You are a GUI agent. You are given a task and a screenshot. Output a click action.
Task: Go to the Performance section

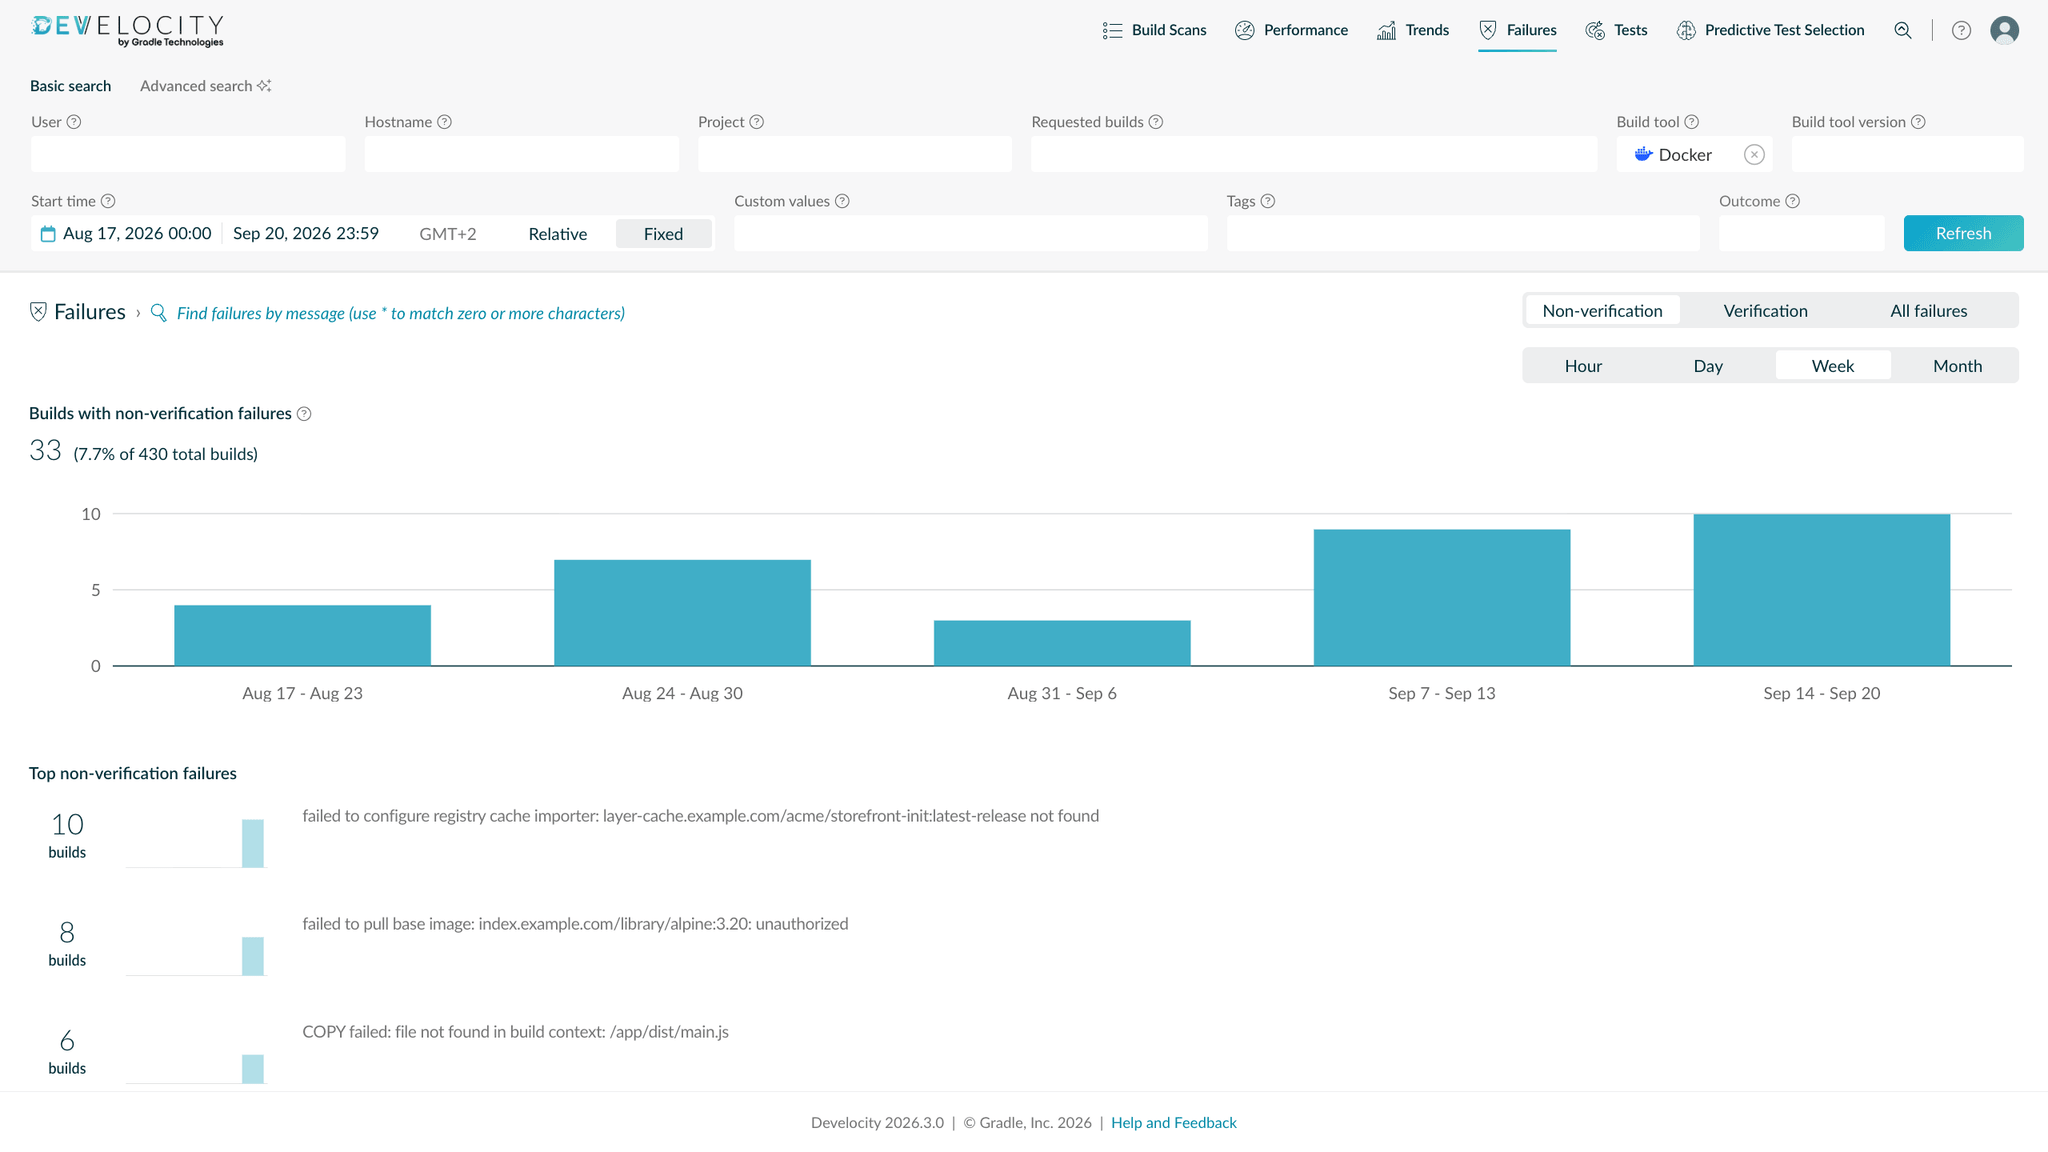click(x=1291, y=30)
